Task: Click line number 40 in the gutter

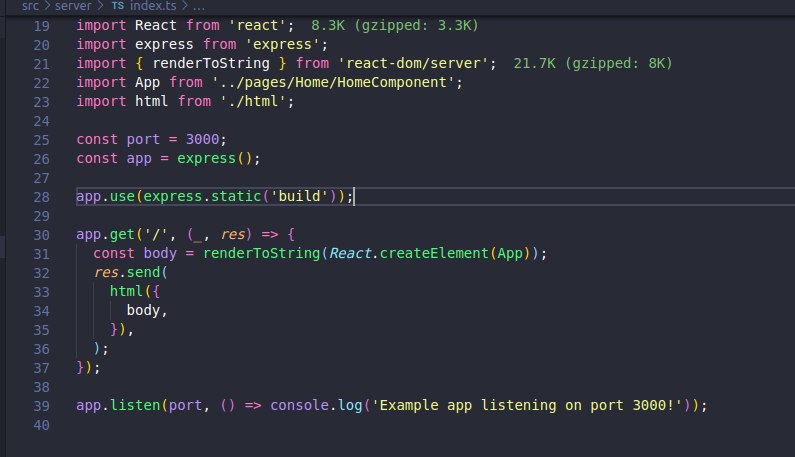Action: pos(42,425)
